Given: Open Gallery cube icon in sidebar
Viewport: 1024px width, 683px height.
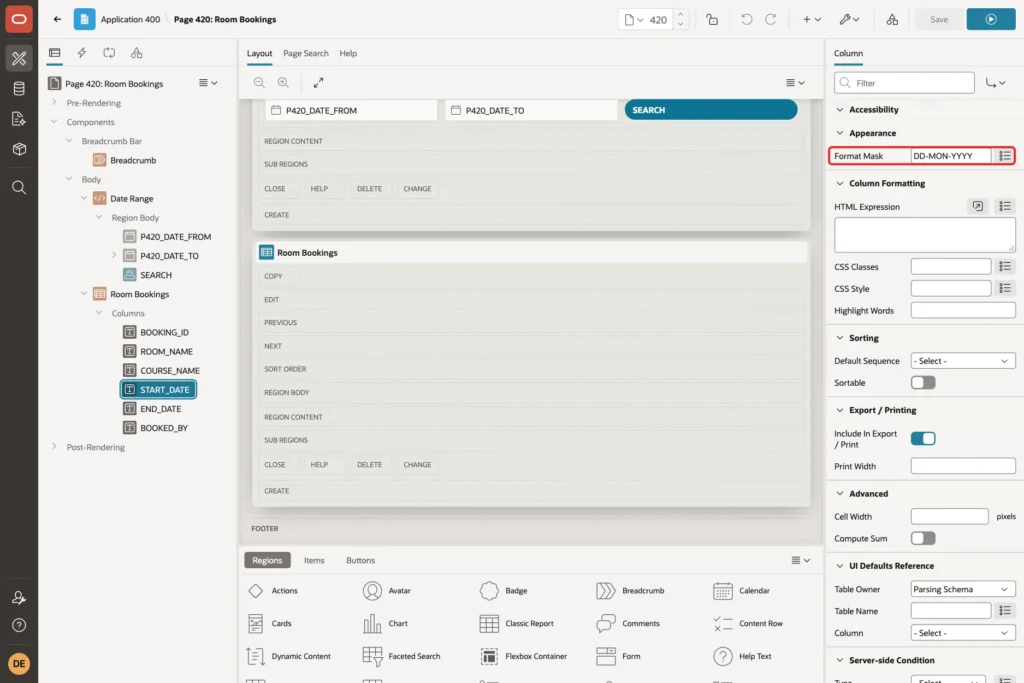Looking at the screenshot, I should [19, 149].
